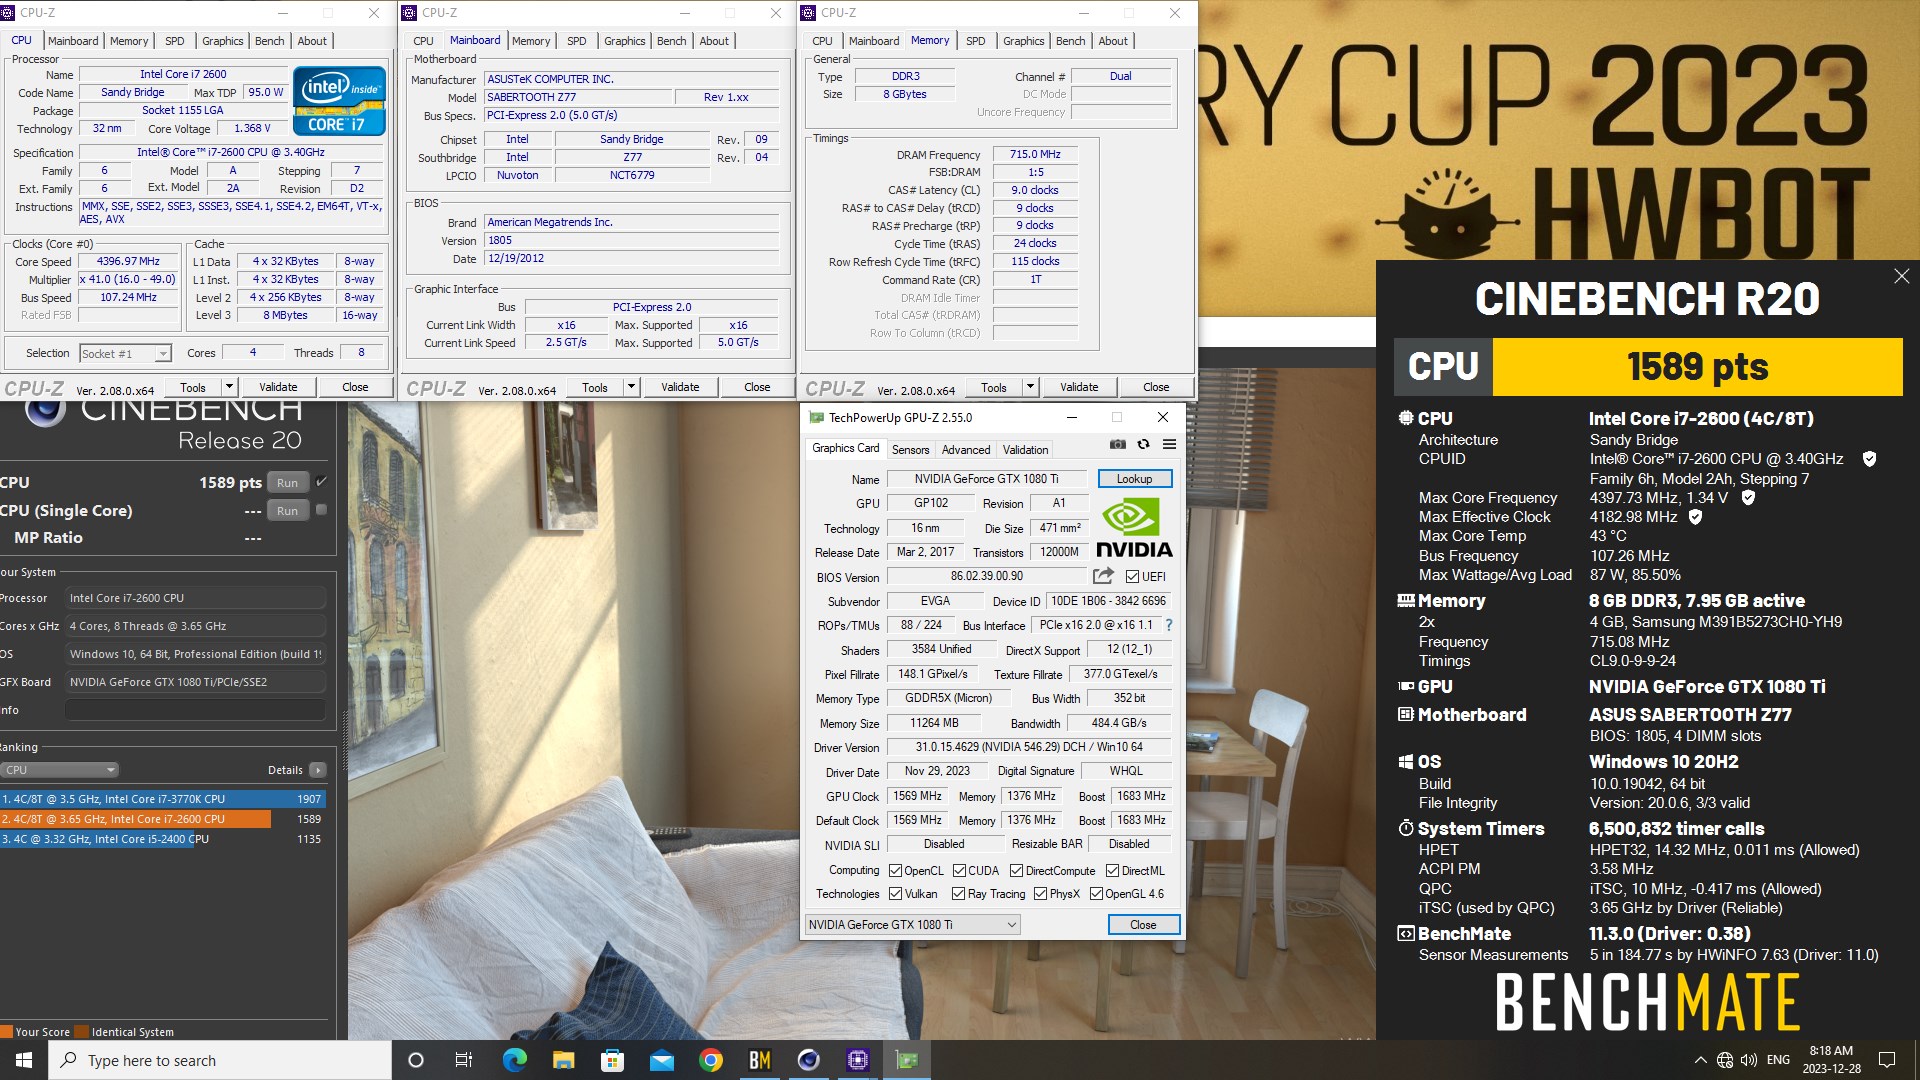
Task: Open Cortana circle icon on taskbar
Action: (x=416, y=1060)
